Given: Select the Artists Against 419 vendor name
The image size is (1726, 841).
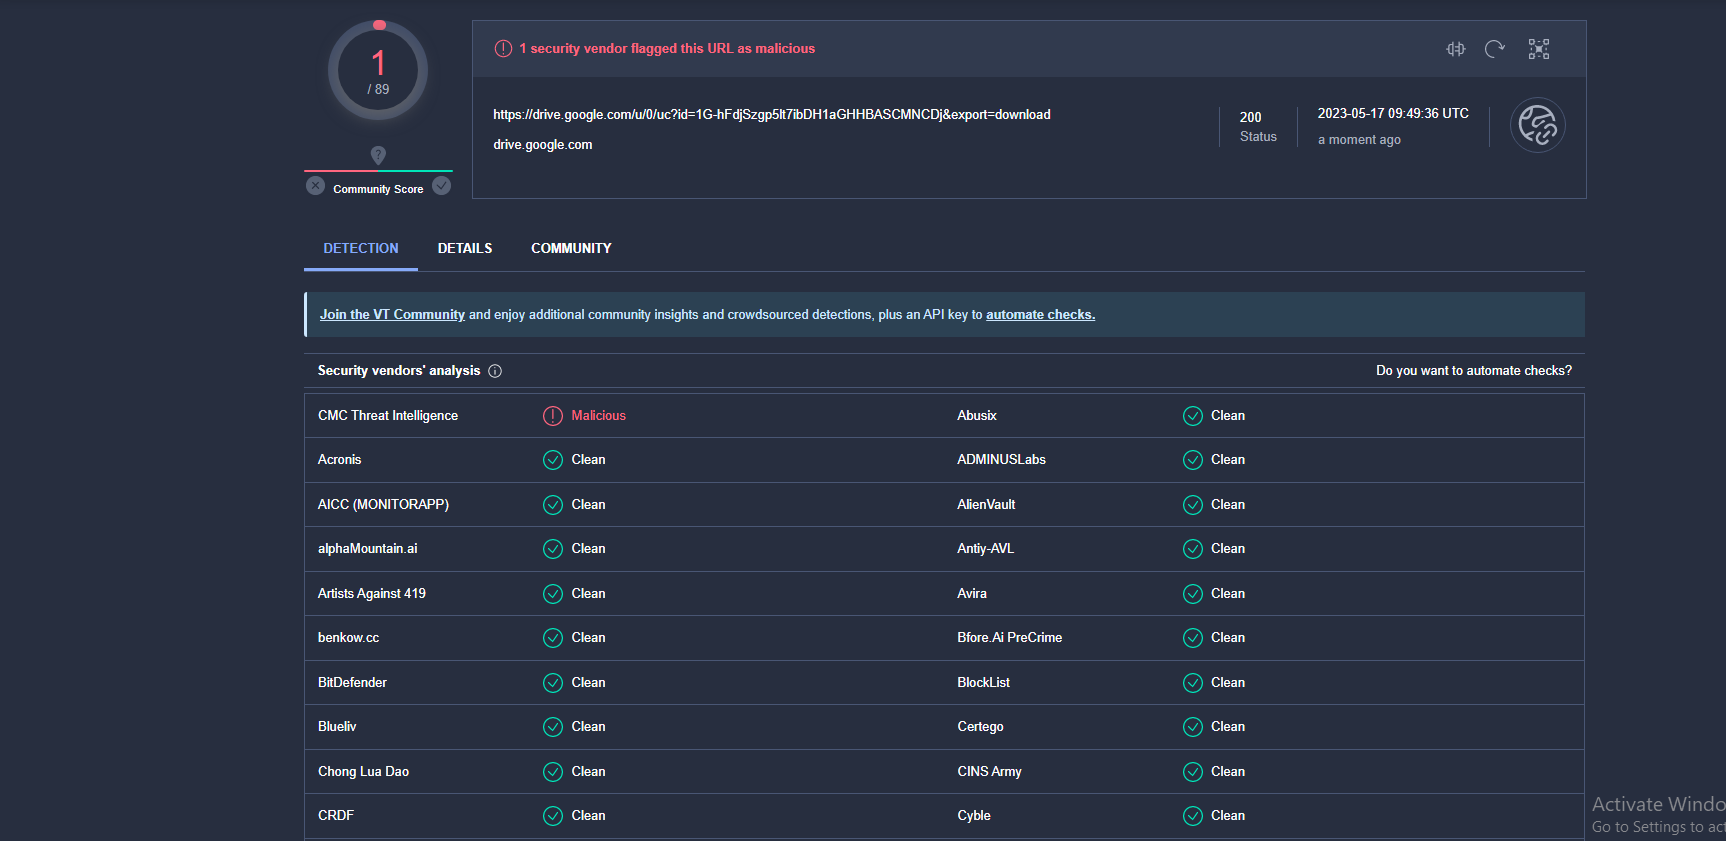Looking at the screenshot, I should [372, 594].
